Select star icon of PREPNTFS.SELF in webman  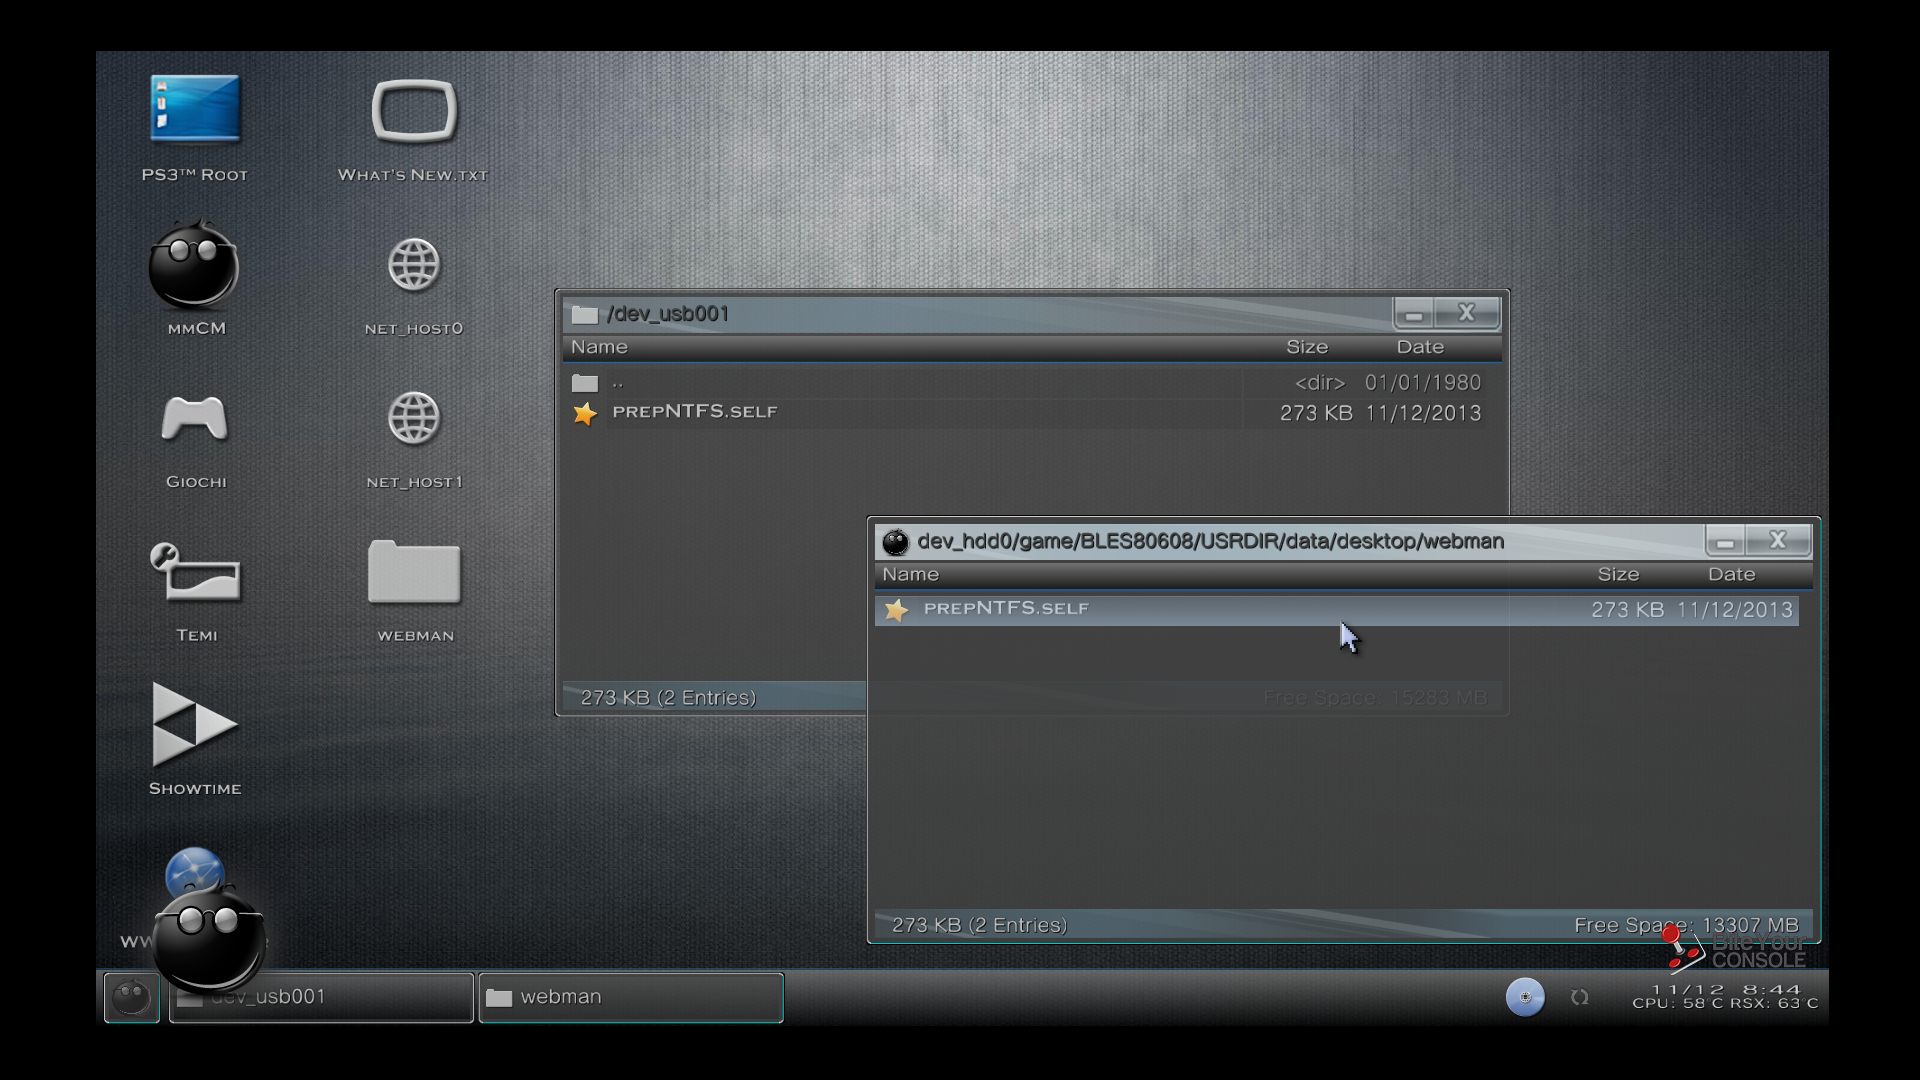coord(896,610)
